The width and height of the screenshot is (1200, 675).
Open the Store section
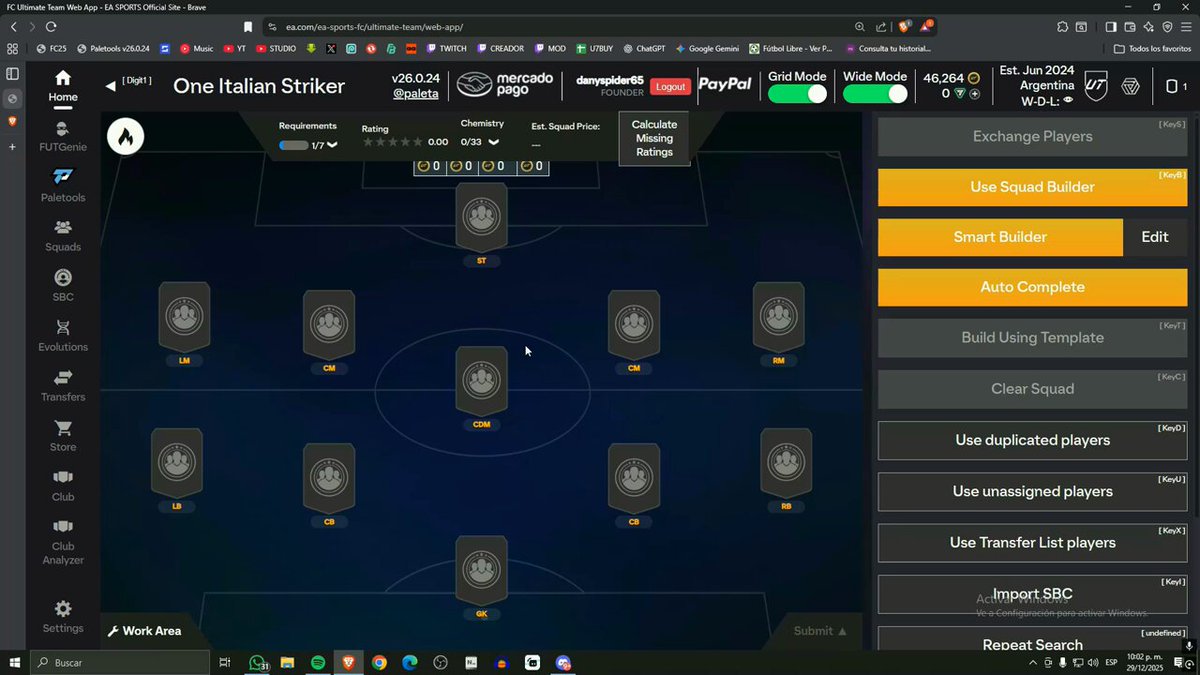pos(63,436)
